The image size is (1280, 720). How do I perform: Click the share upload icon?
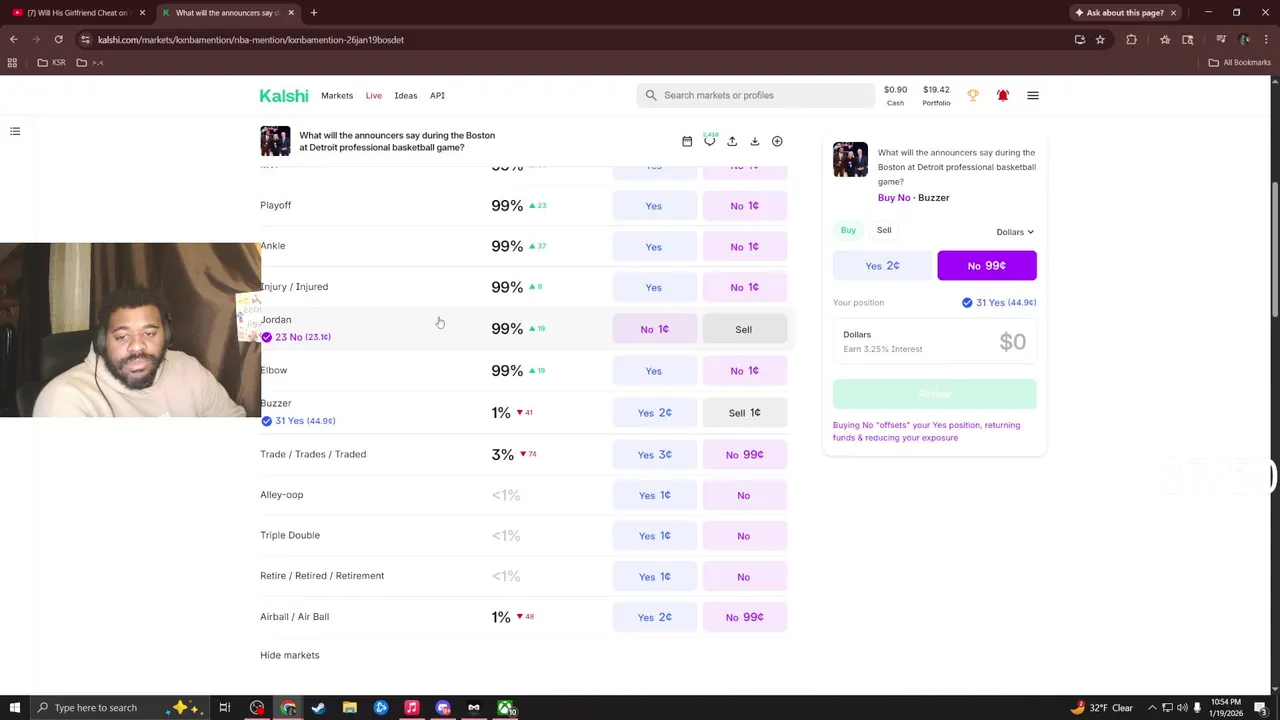pyautogui.click(x=732, y=141)
